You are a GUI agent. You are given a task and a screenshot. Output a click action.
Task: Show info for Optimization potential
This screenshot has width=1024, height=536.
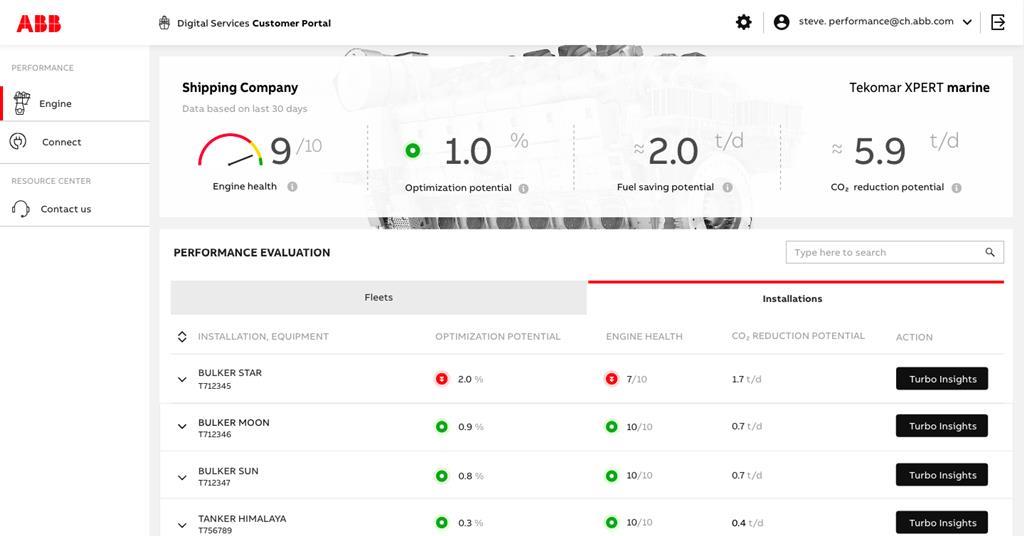[523, 189]
